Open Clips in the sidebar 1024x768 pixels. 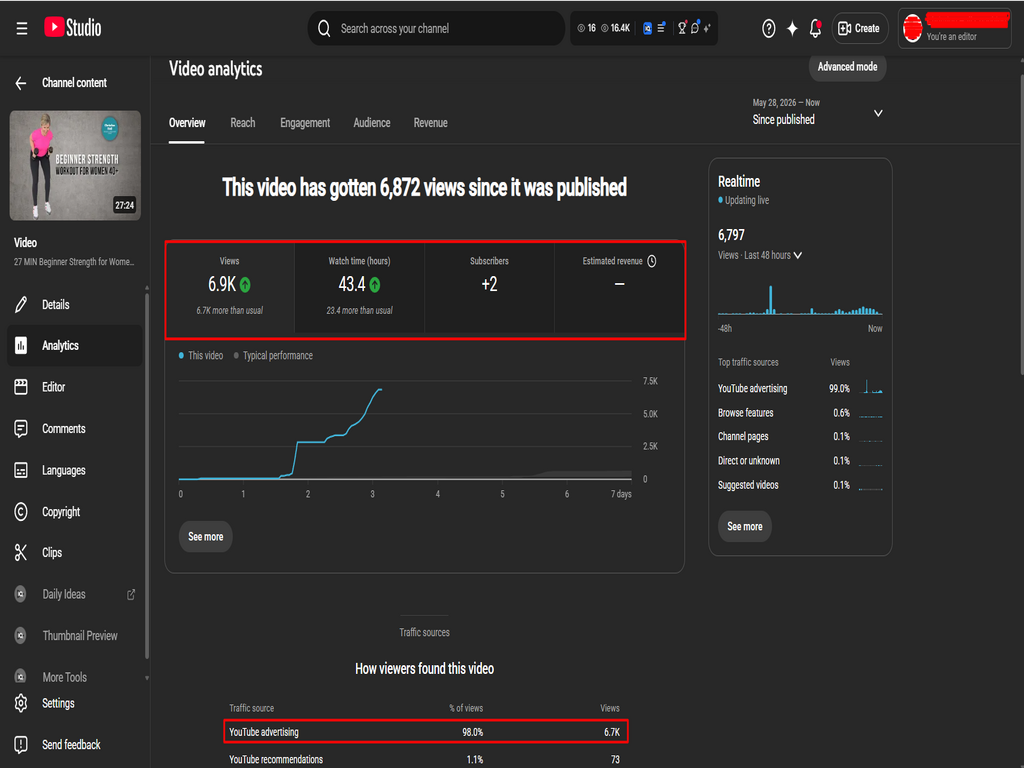(x=74, y=552)
